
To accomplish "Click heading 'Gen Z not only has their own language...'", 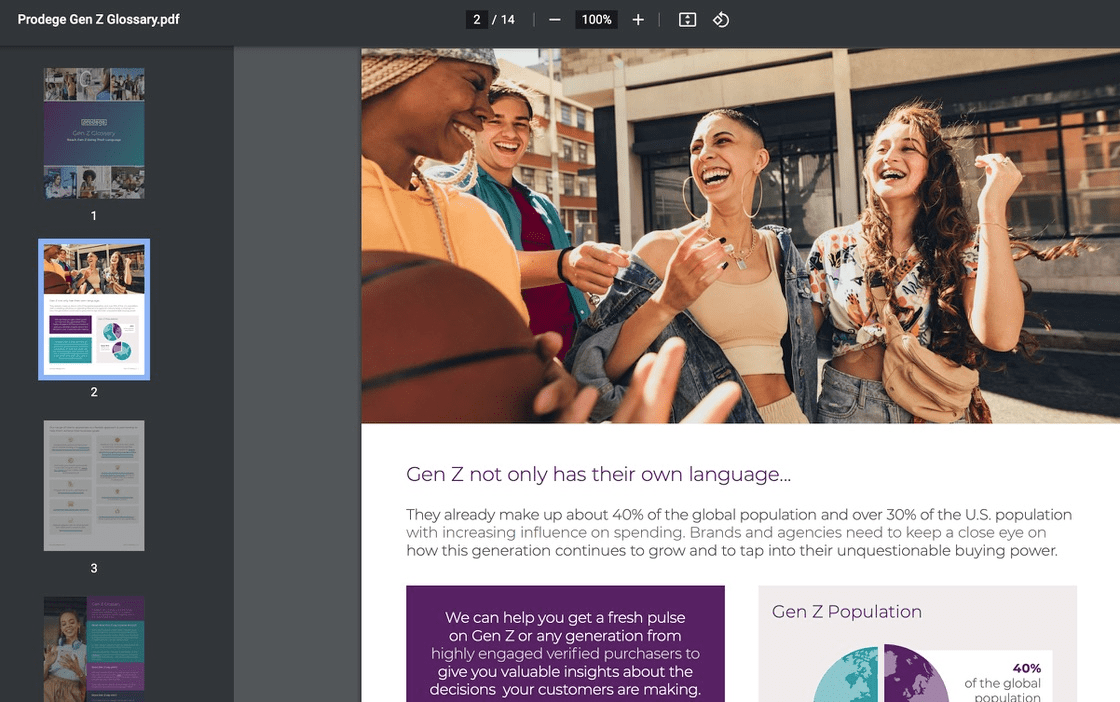I will (599, 474).
